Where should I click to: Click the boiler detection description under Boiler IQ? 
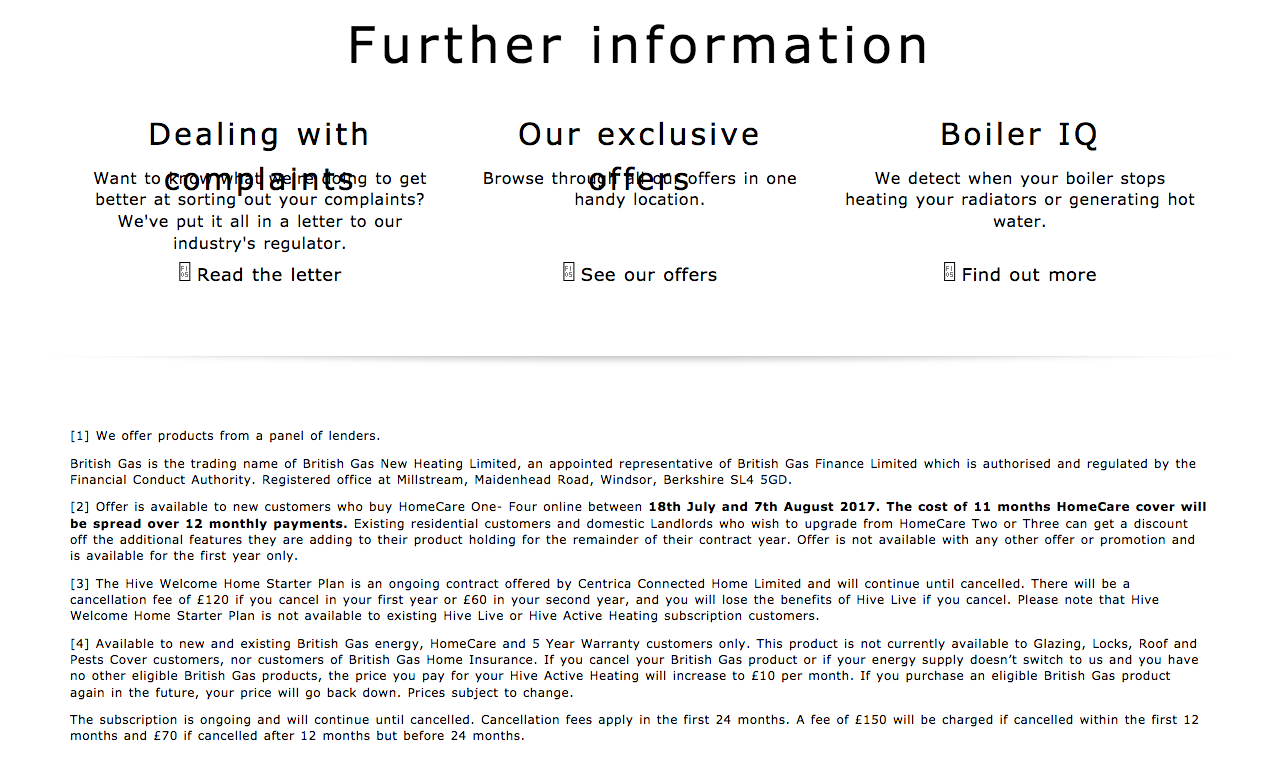pos(1019,200)
